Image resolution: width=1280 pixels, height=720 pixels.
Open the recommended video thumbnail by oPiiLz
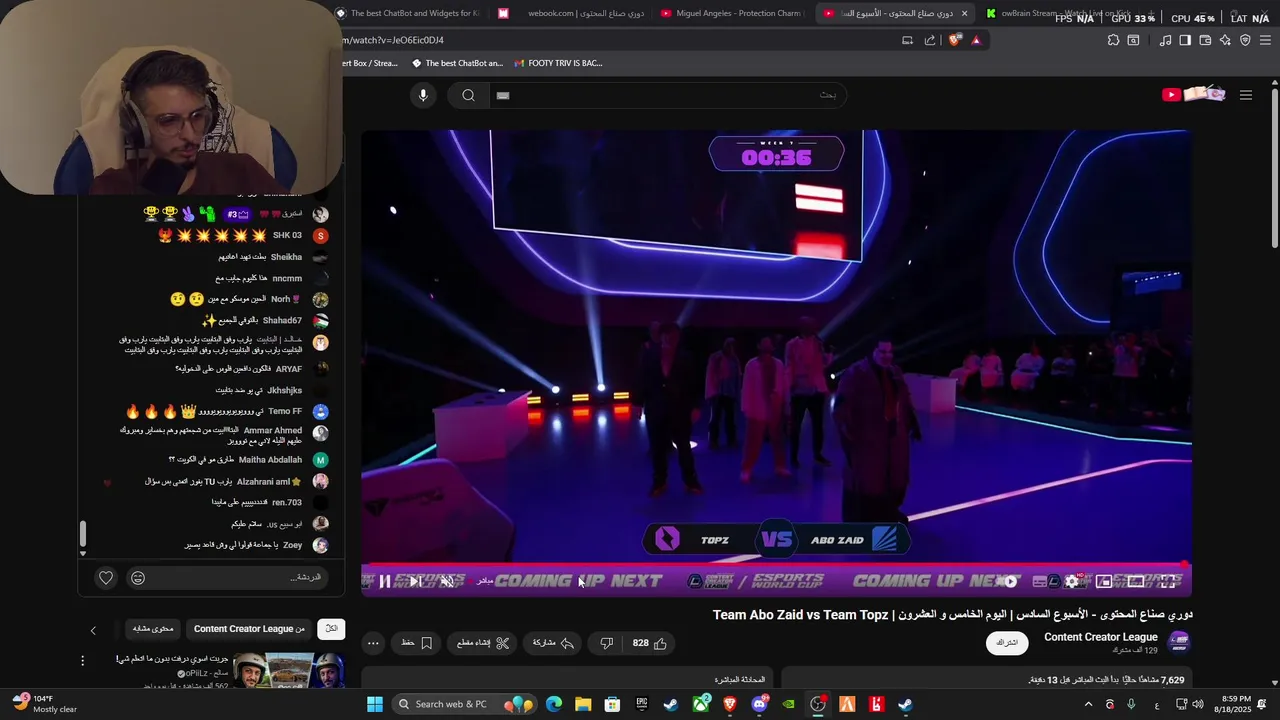coord(288,670)
